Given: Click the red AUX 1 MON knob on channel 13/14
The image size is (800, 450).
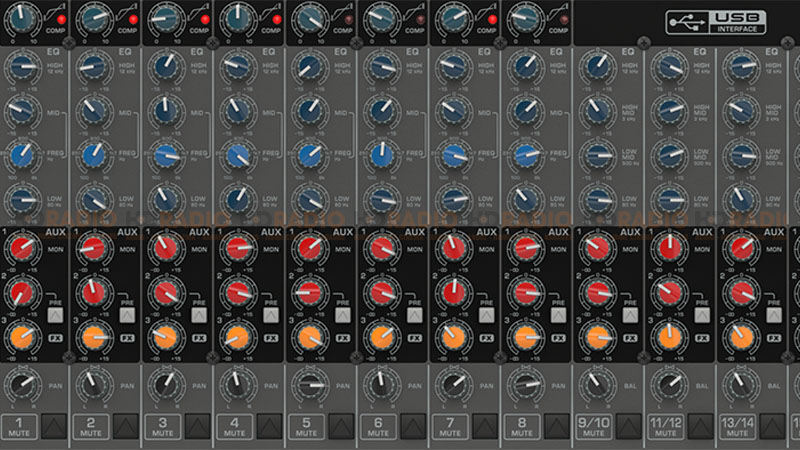Looking at the screenshot, I should coord(741,248).
